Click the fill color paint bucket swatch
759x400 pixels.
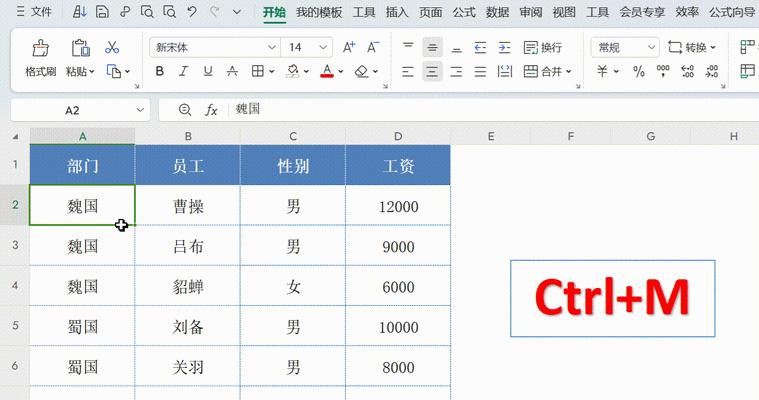pos(292,72)
